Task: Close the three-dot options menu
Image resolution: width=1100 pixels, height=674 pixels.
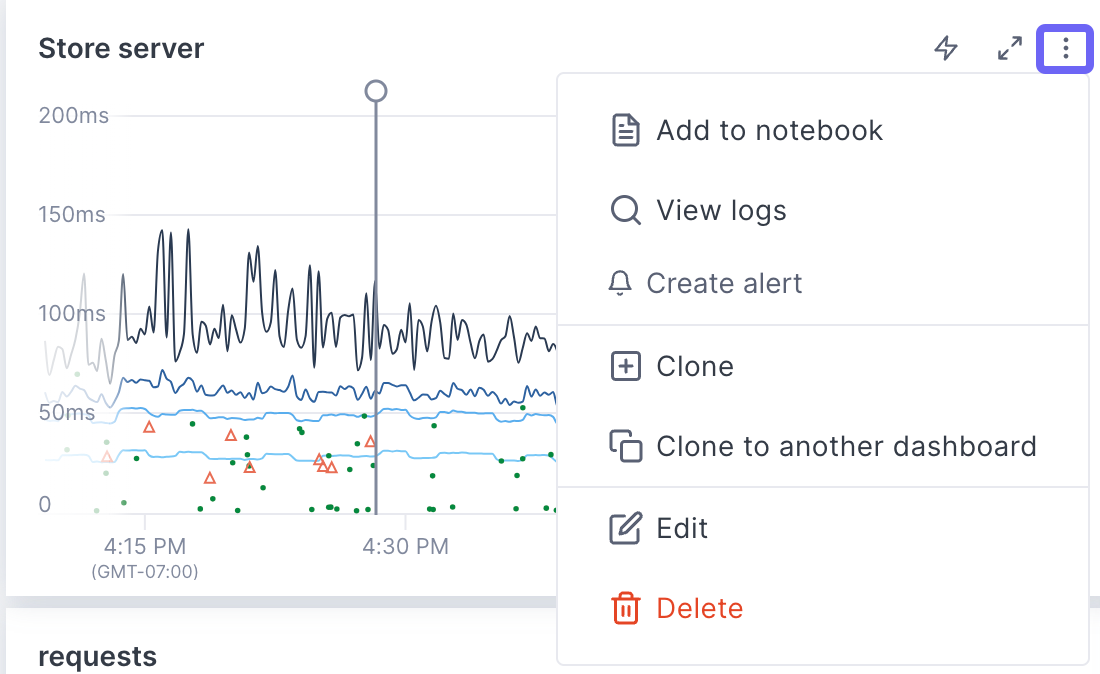Action: coord(1066,48)
